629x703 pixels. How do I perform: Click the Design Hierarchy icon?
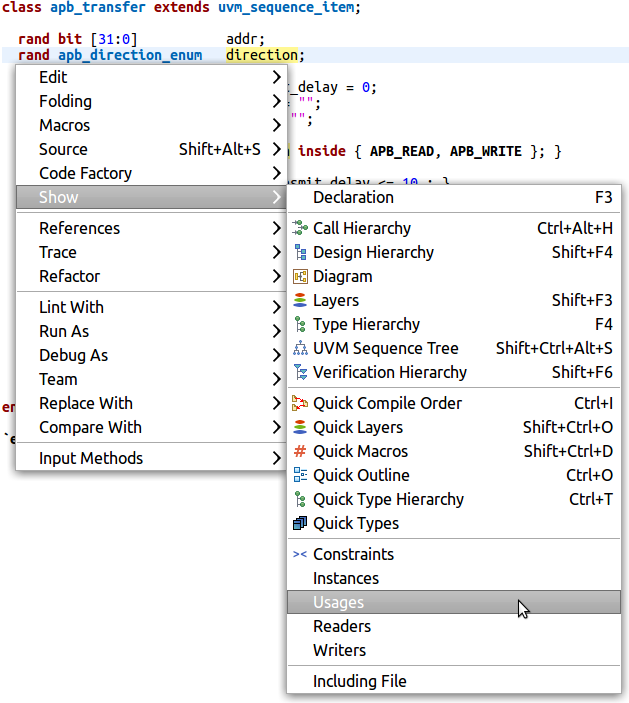point(300,252)
